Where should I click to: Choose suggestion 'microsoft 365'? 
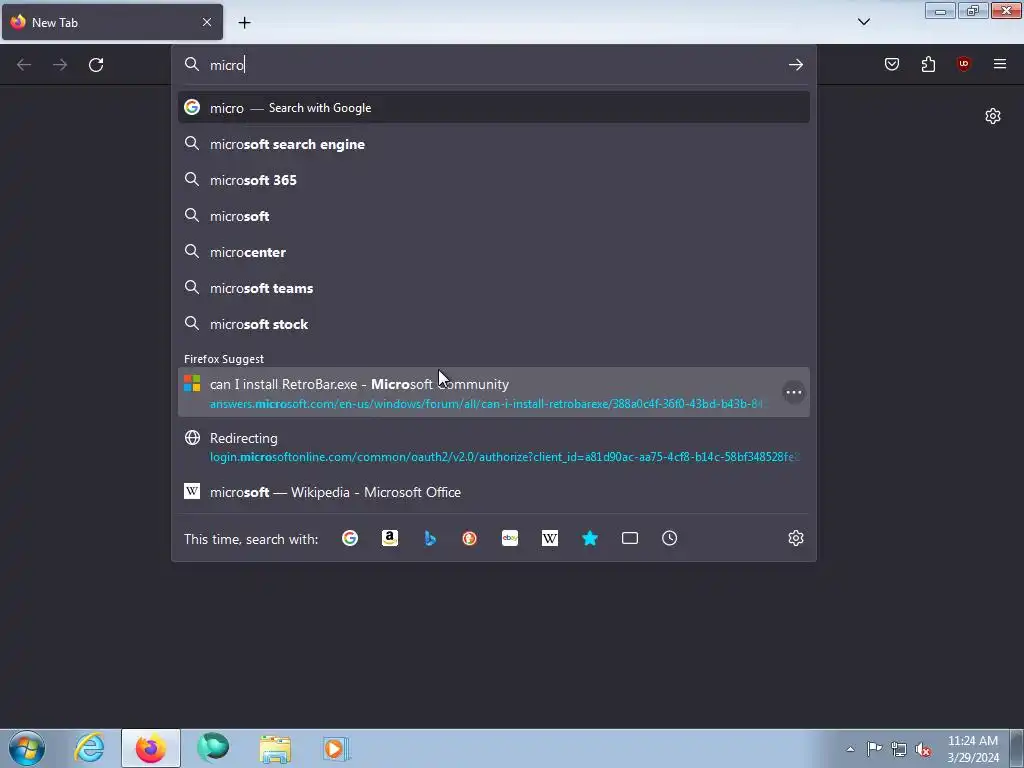click(494, 180)
